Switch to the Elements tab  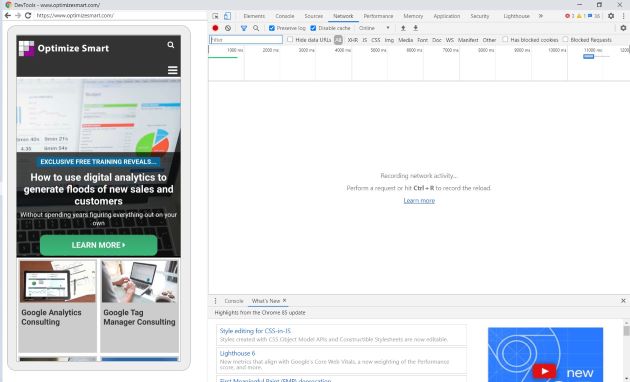(x=254, y=16)
